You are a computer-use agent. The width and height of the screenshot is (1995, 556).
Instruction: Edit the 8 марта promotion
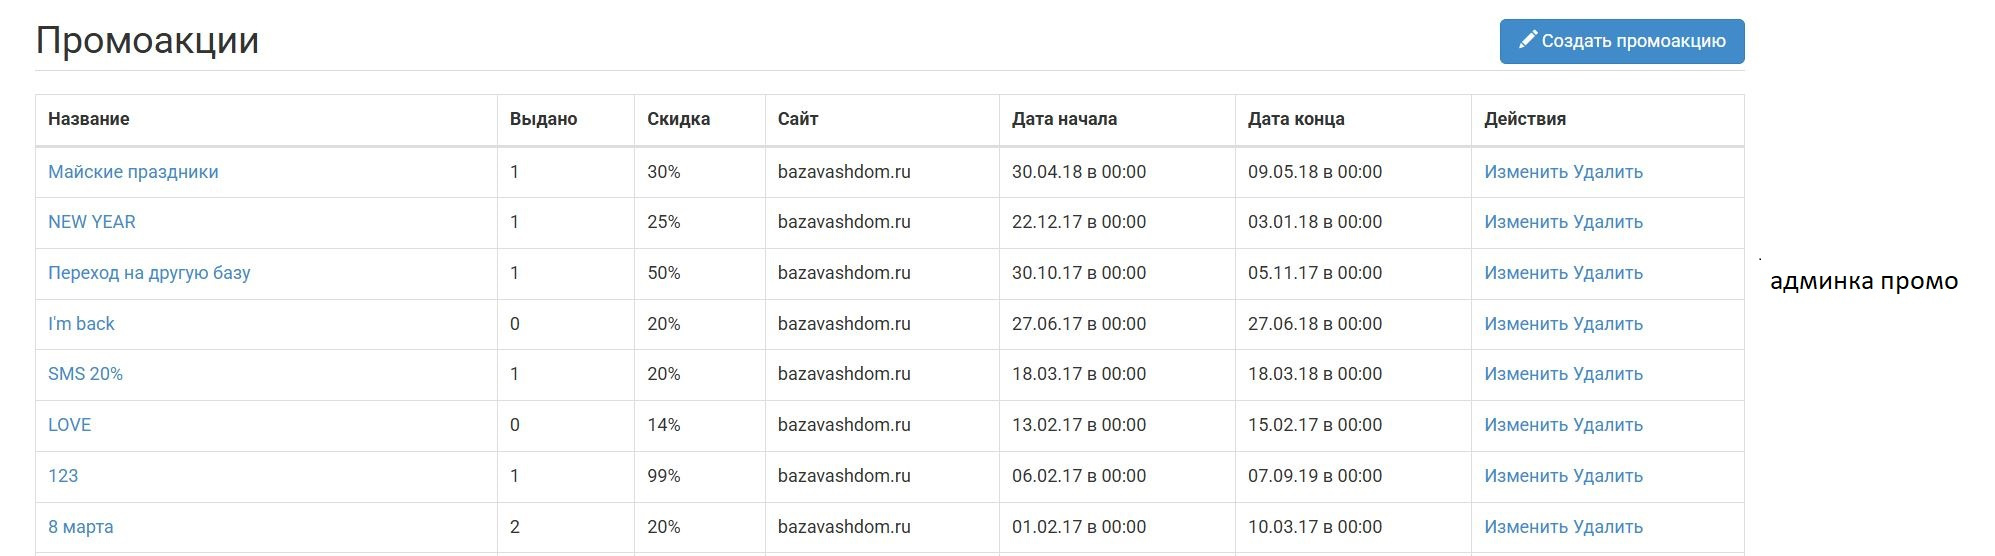pyautogui.click(x=1526, y=527)
